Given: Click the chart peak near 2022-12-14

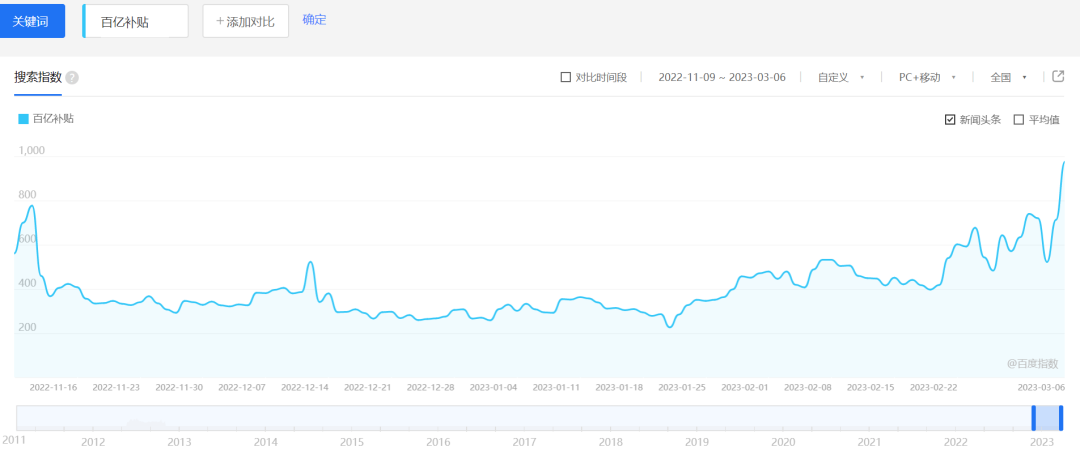Looking at the screenshot, I should [310, 263].
